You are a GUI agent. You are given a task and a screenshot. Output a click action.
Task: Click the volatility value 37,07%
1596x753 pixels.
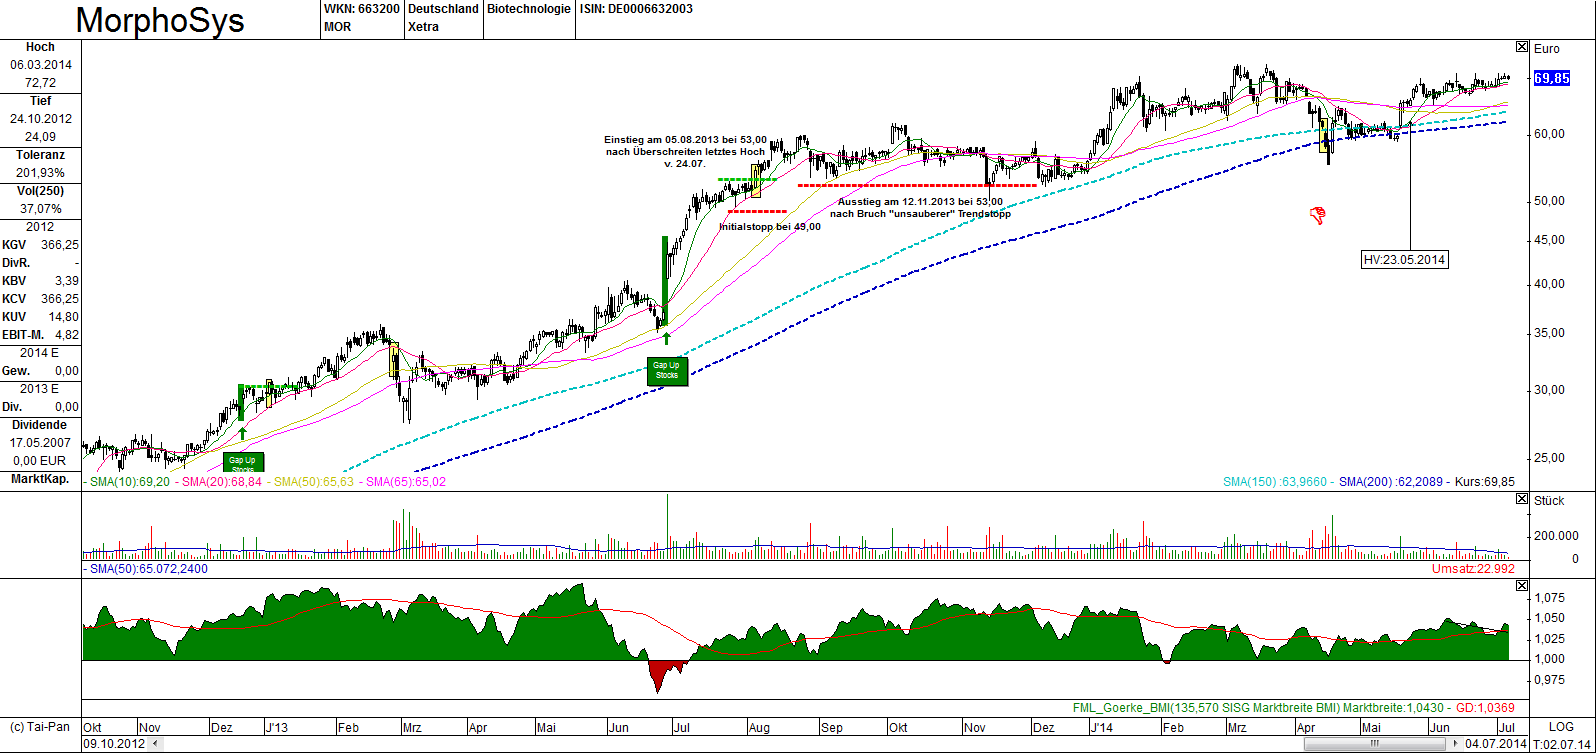[40, 209]
